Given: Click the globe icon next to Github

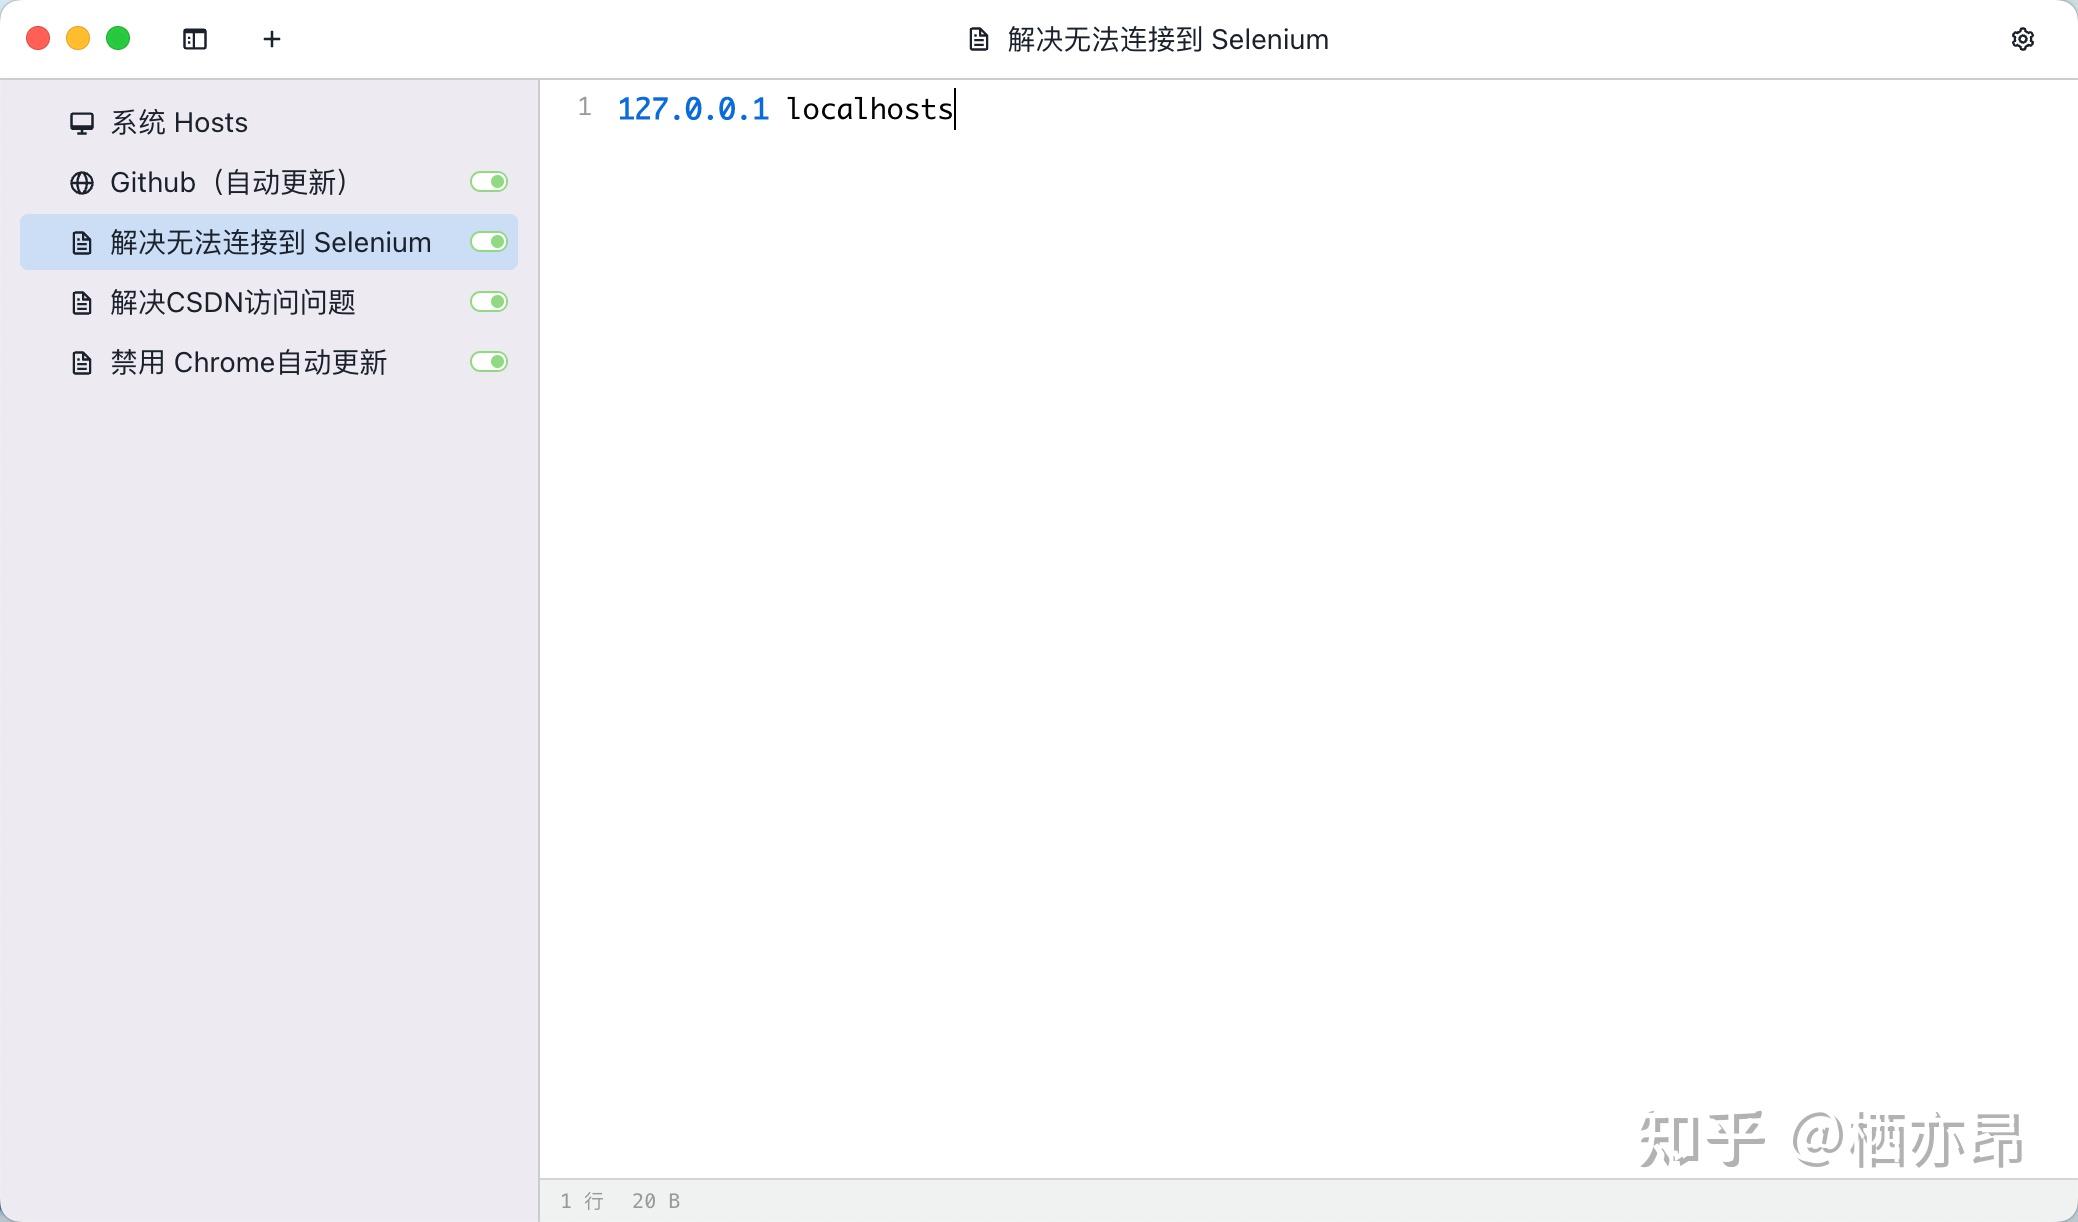Looking at the screenshot, I should tap(82, 182).
